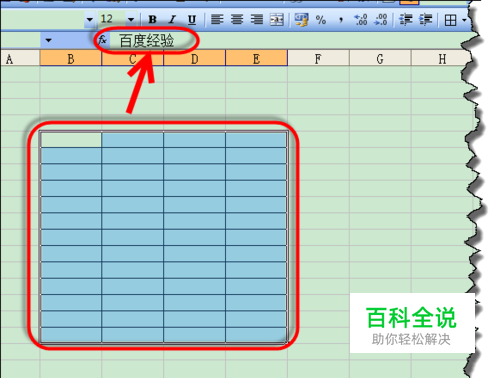This screenshot has height=378, width=500.
Task: Select column F header
Action: pyautogui.click(x=318, y=58)
